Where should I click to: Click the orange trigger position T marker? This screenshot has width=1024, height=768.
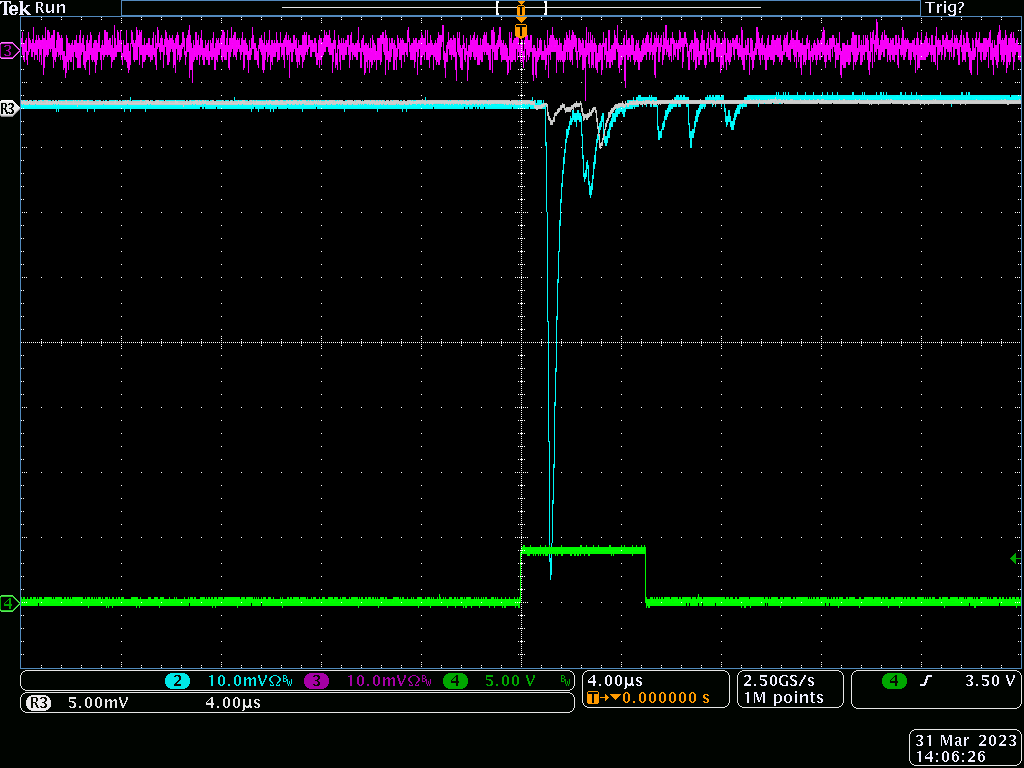(x=520, y=31)
